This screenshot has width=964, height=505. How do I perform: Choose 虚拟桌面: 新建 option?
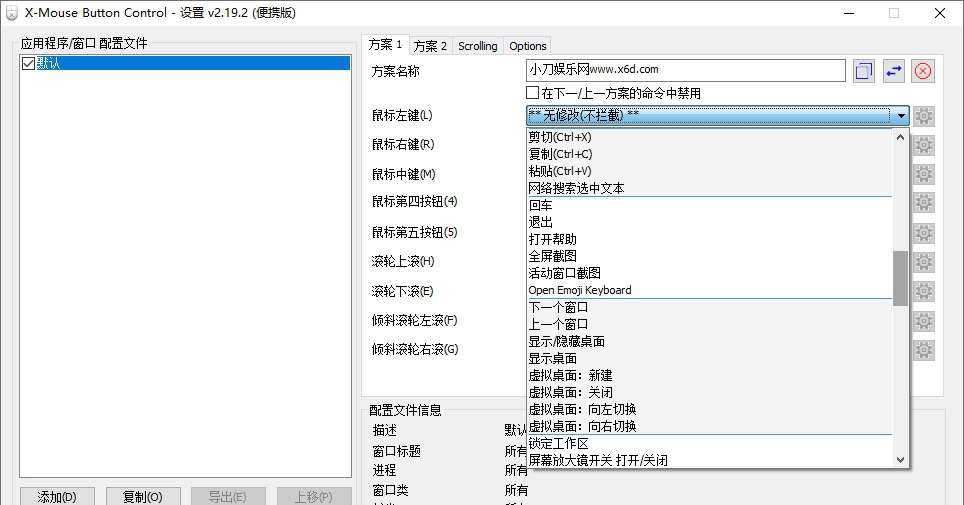[x=709, y=375]
